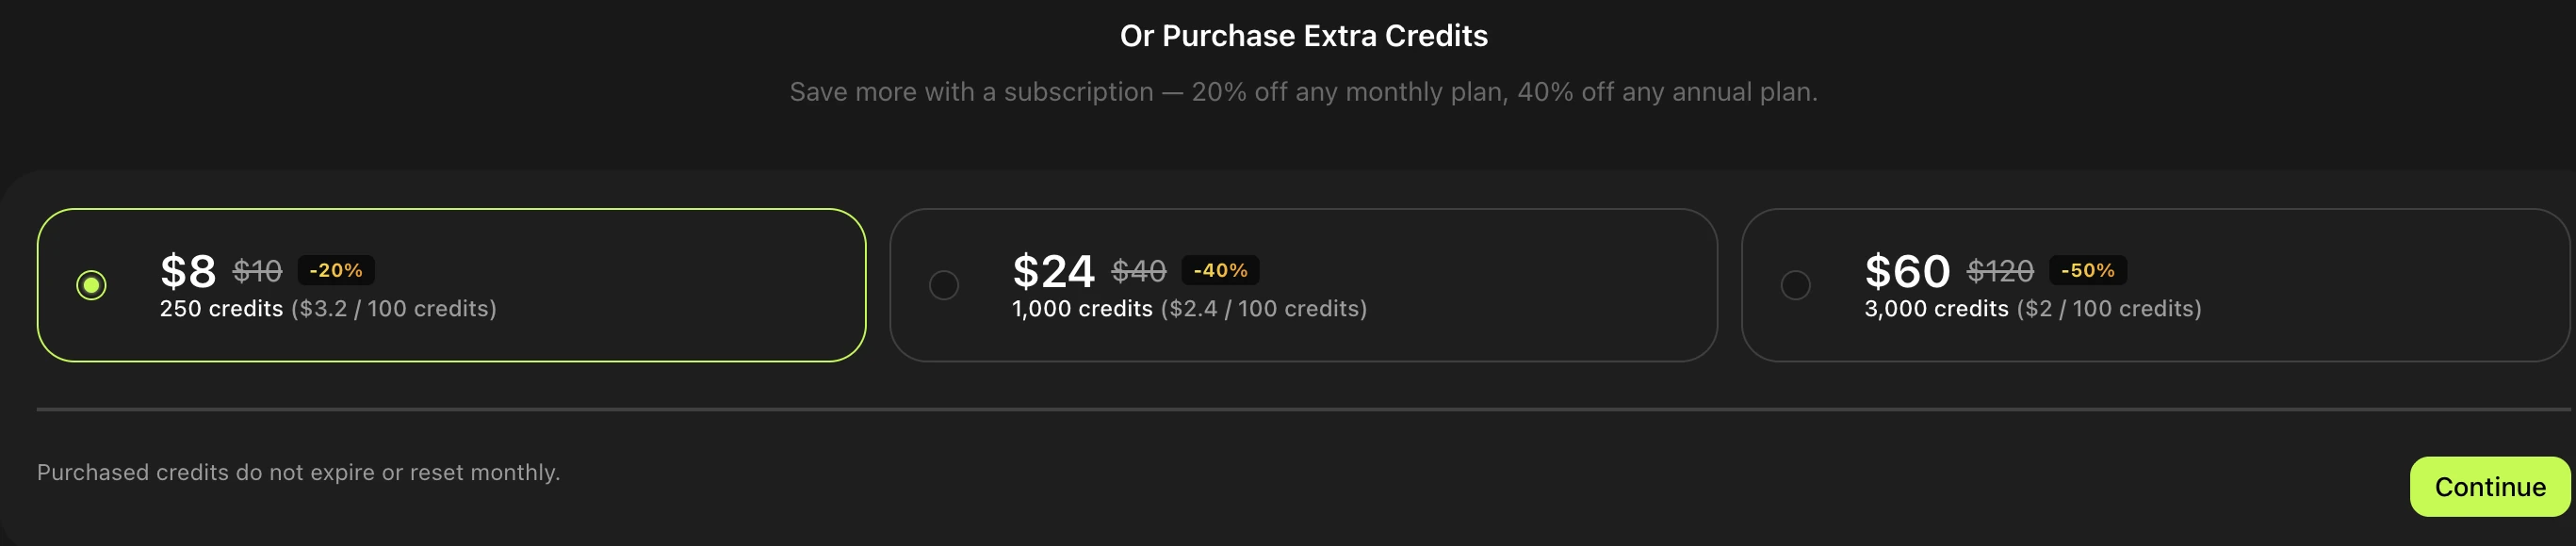Select the $8 plan radio button

pos(91,285)
